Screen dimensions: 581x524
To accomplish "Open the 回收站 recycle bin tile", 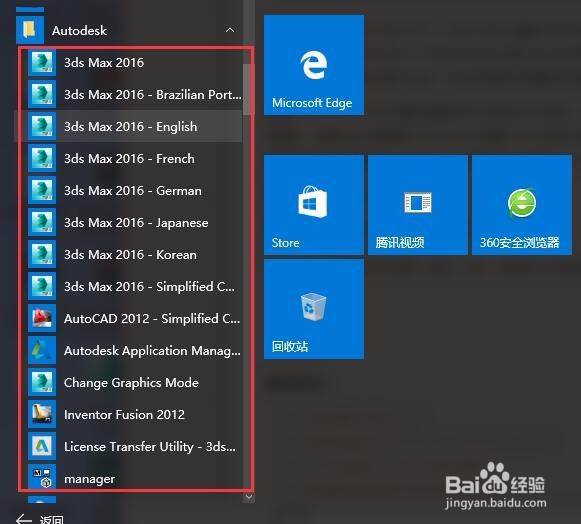I will pyautogui.click(x=313, y=309).
